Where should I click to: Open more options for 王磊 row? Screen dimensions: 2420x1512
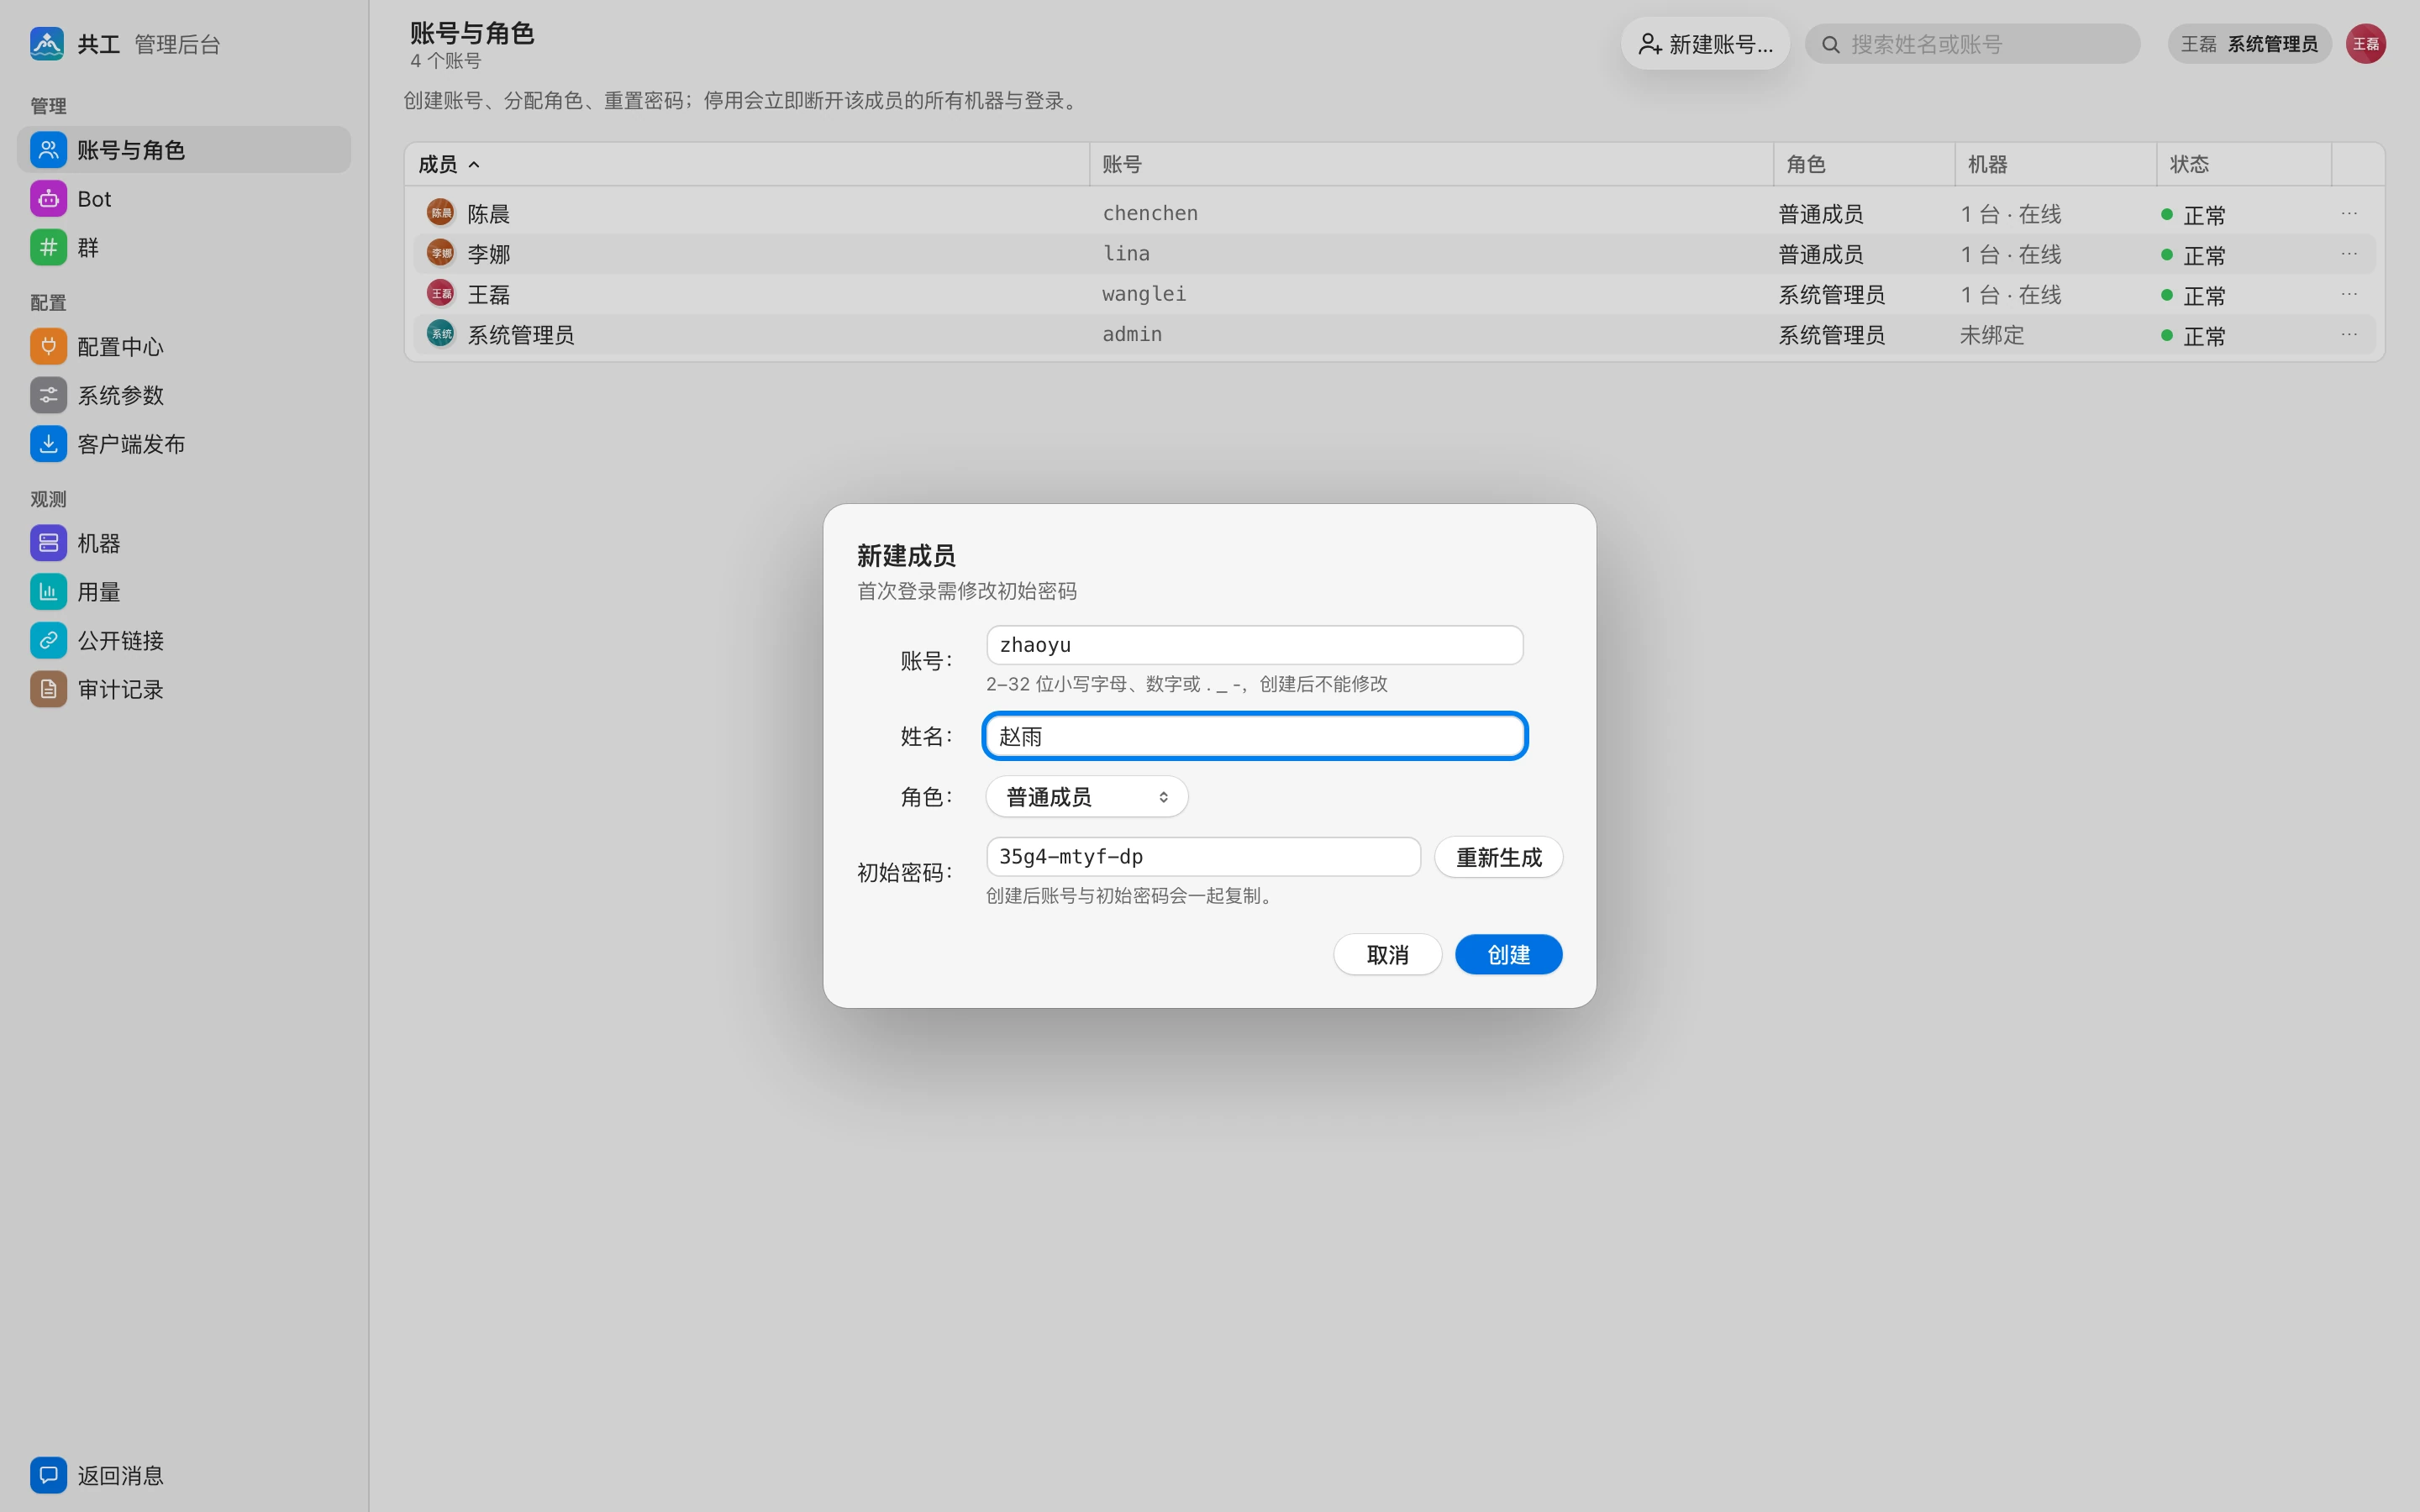2349,294
